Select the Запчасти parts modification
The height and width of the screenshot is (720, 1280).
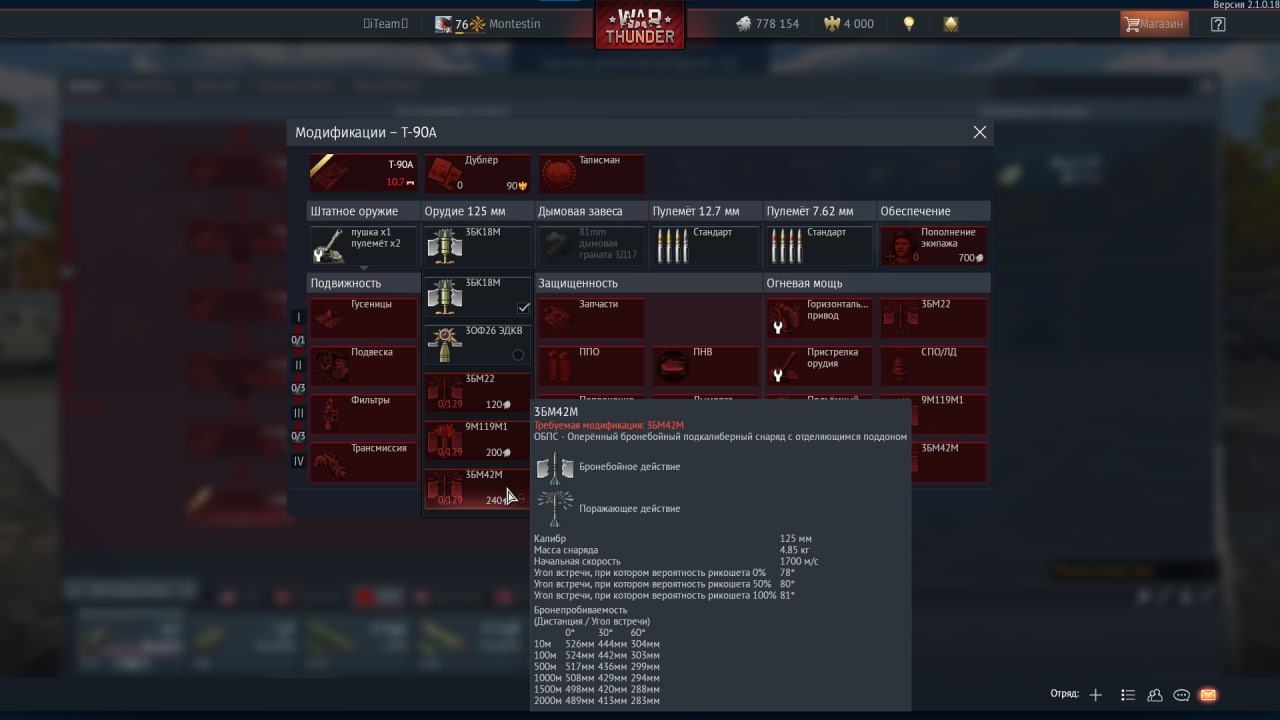591,318
